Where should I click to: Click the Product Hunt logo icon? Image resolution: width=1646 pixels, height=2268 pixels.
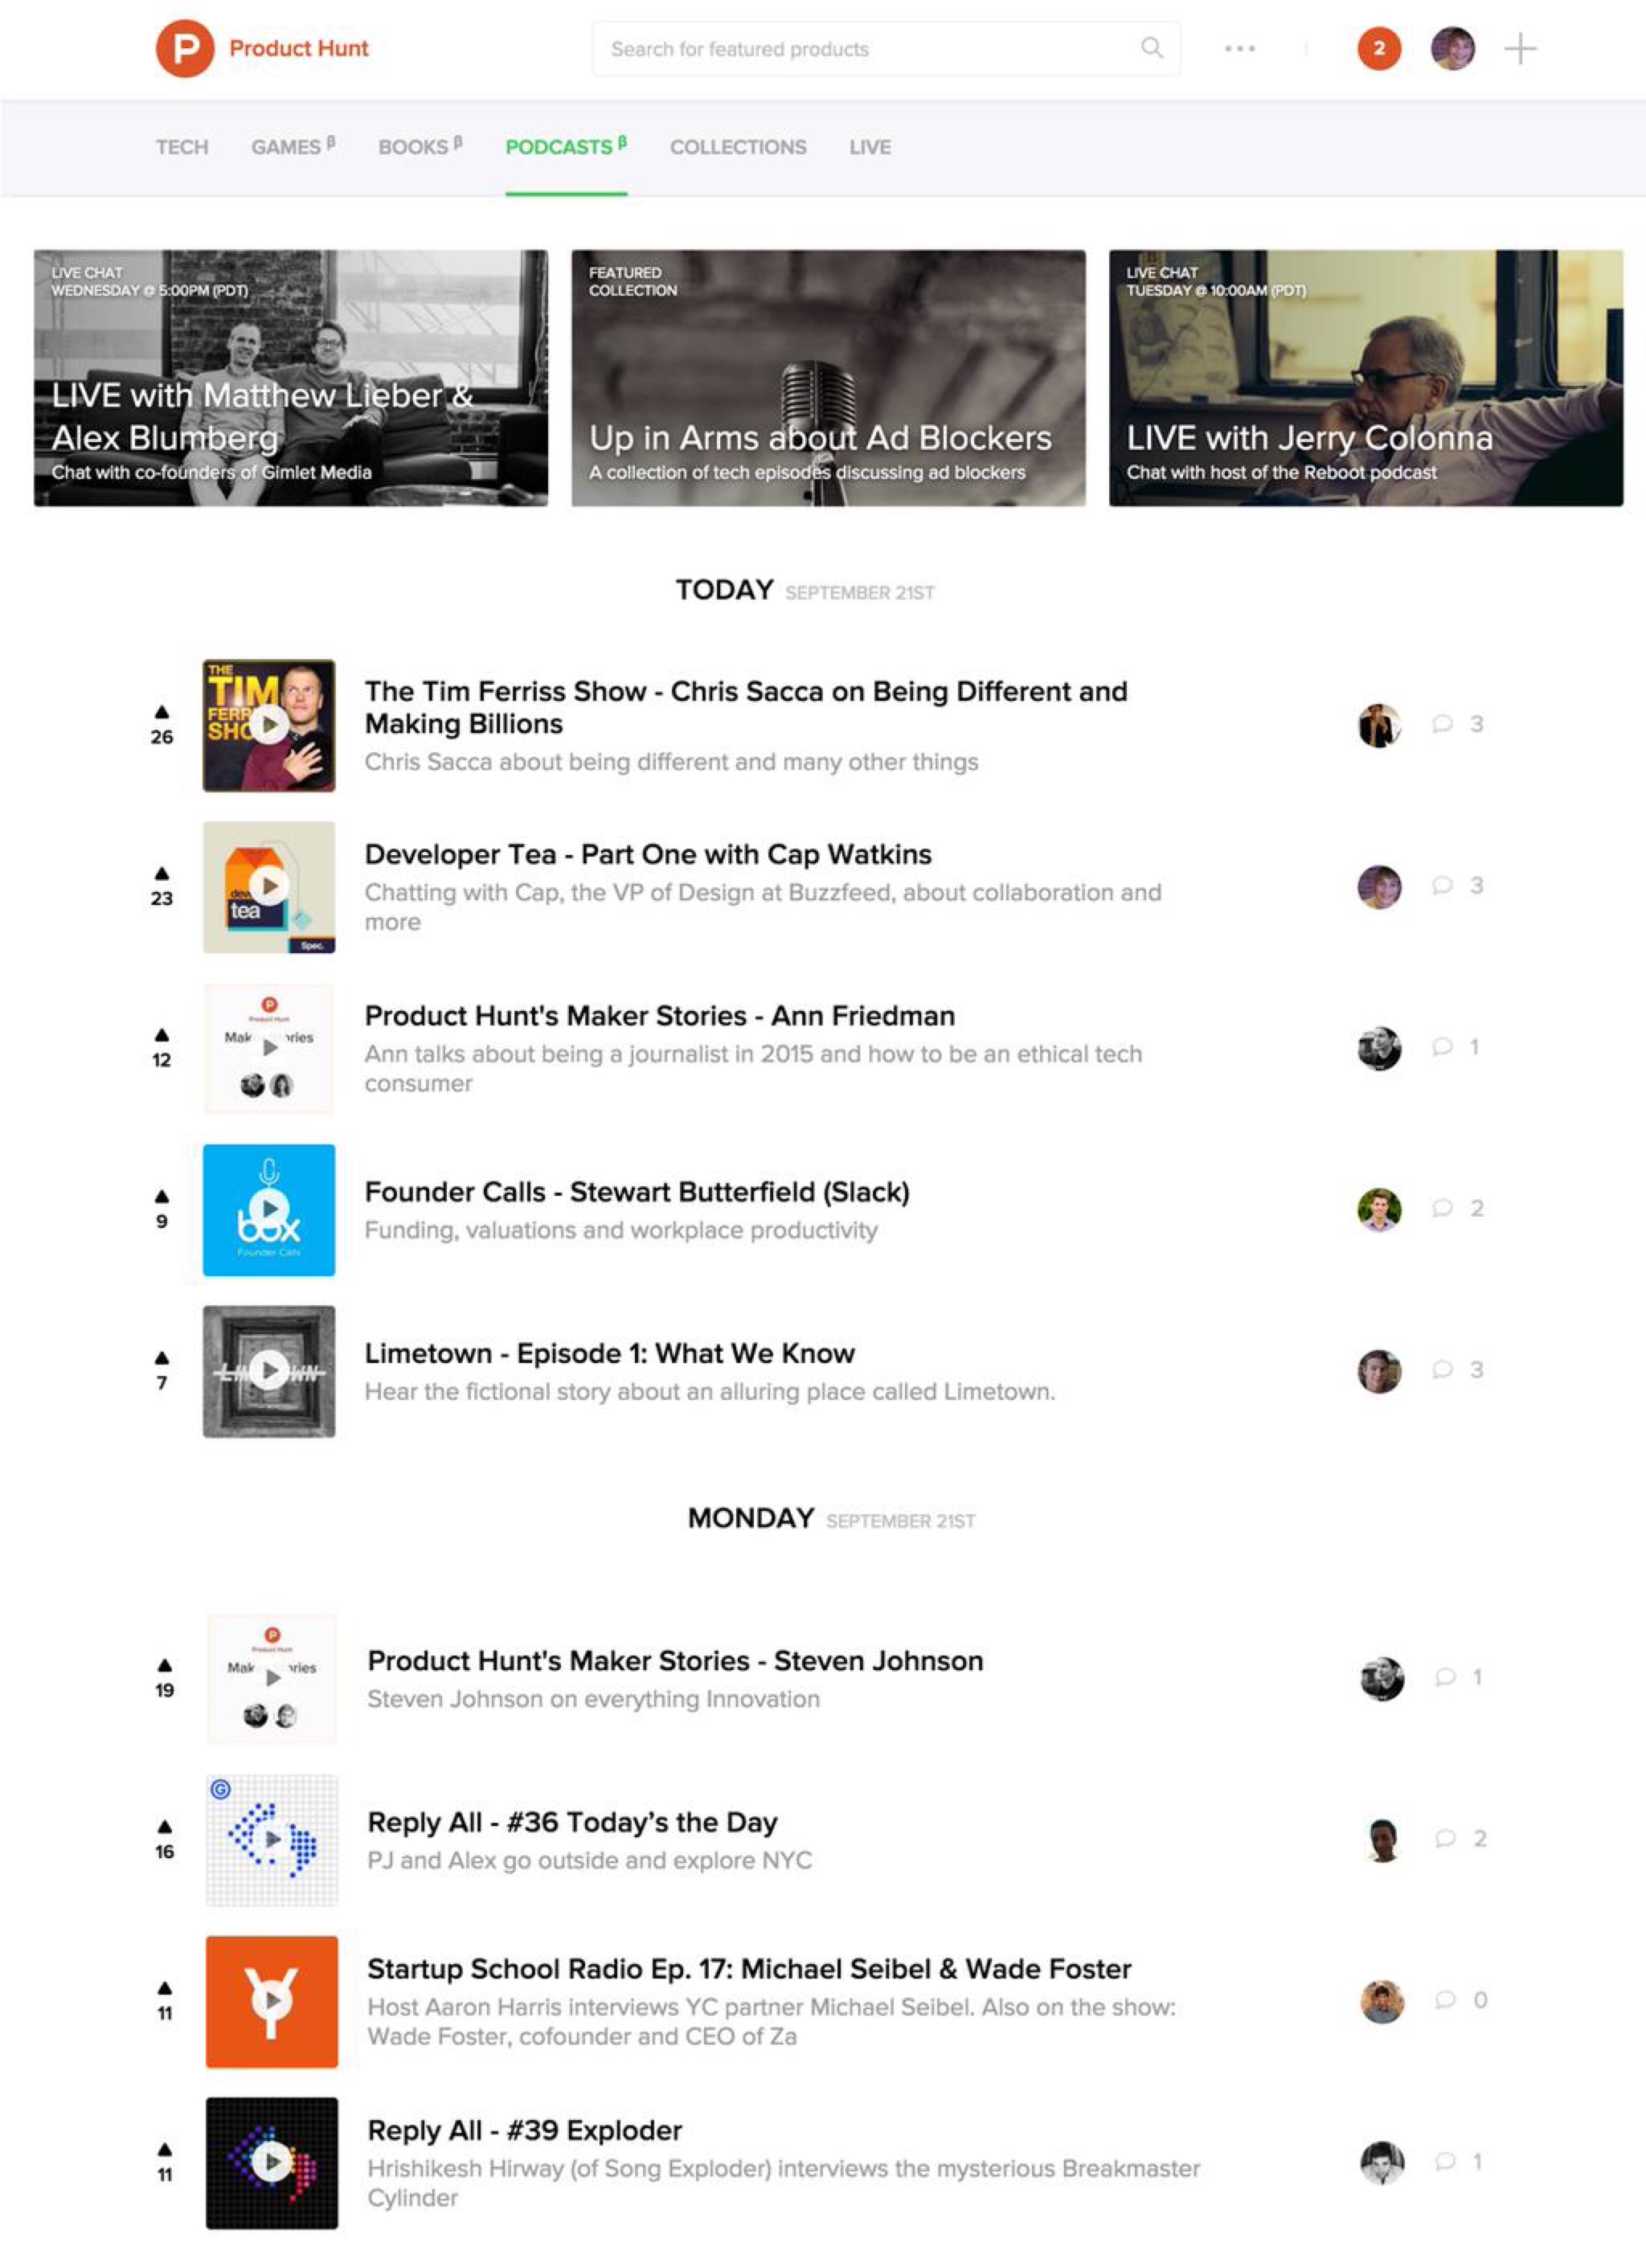click(185, 48)
